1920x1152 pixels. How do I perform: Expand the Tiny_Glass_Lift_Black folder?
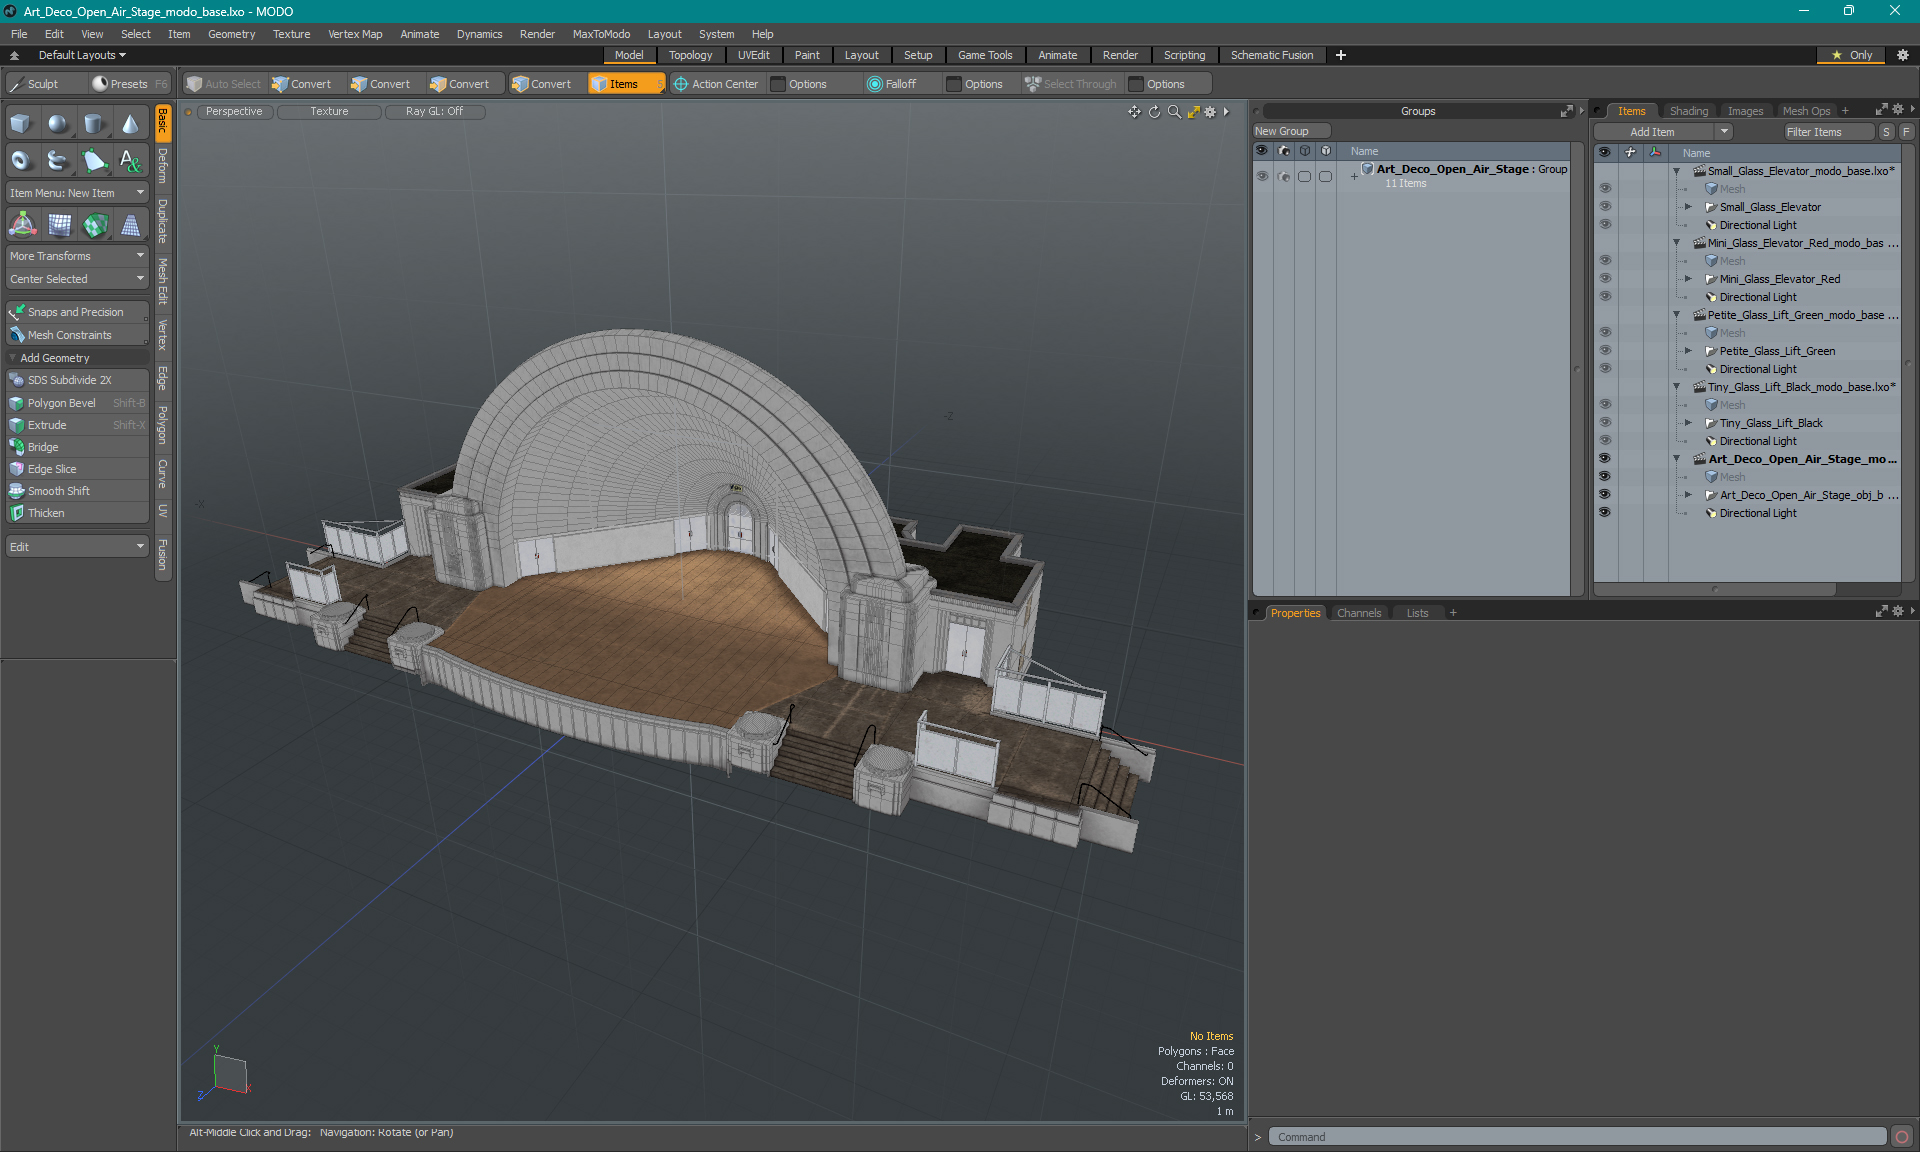(1689, 423)
